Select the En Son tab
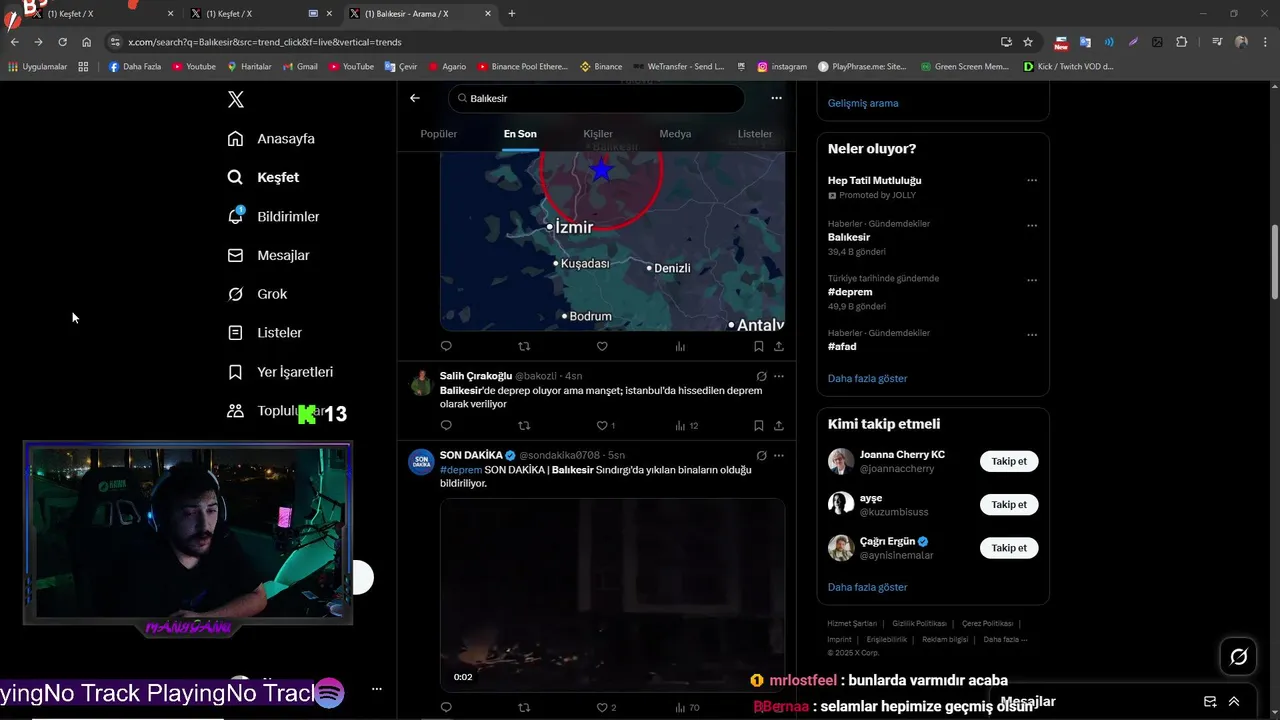The width and height of the screenshot is (1280, 720). click(520, 134)
